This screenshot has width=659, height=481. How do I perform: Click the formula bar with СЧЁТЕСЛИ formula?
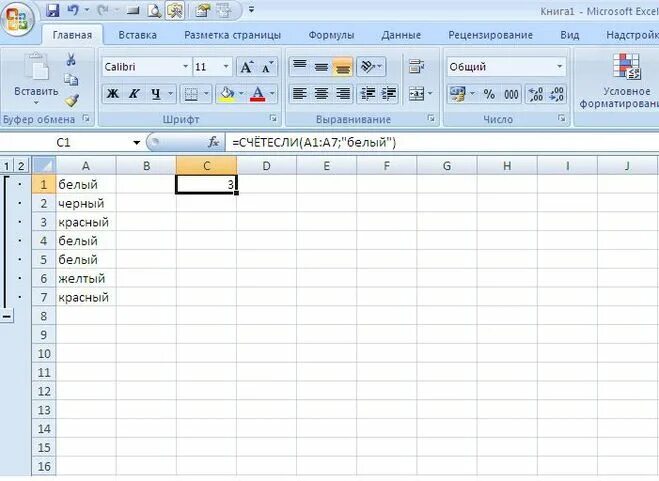pos(441,143)
